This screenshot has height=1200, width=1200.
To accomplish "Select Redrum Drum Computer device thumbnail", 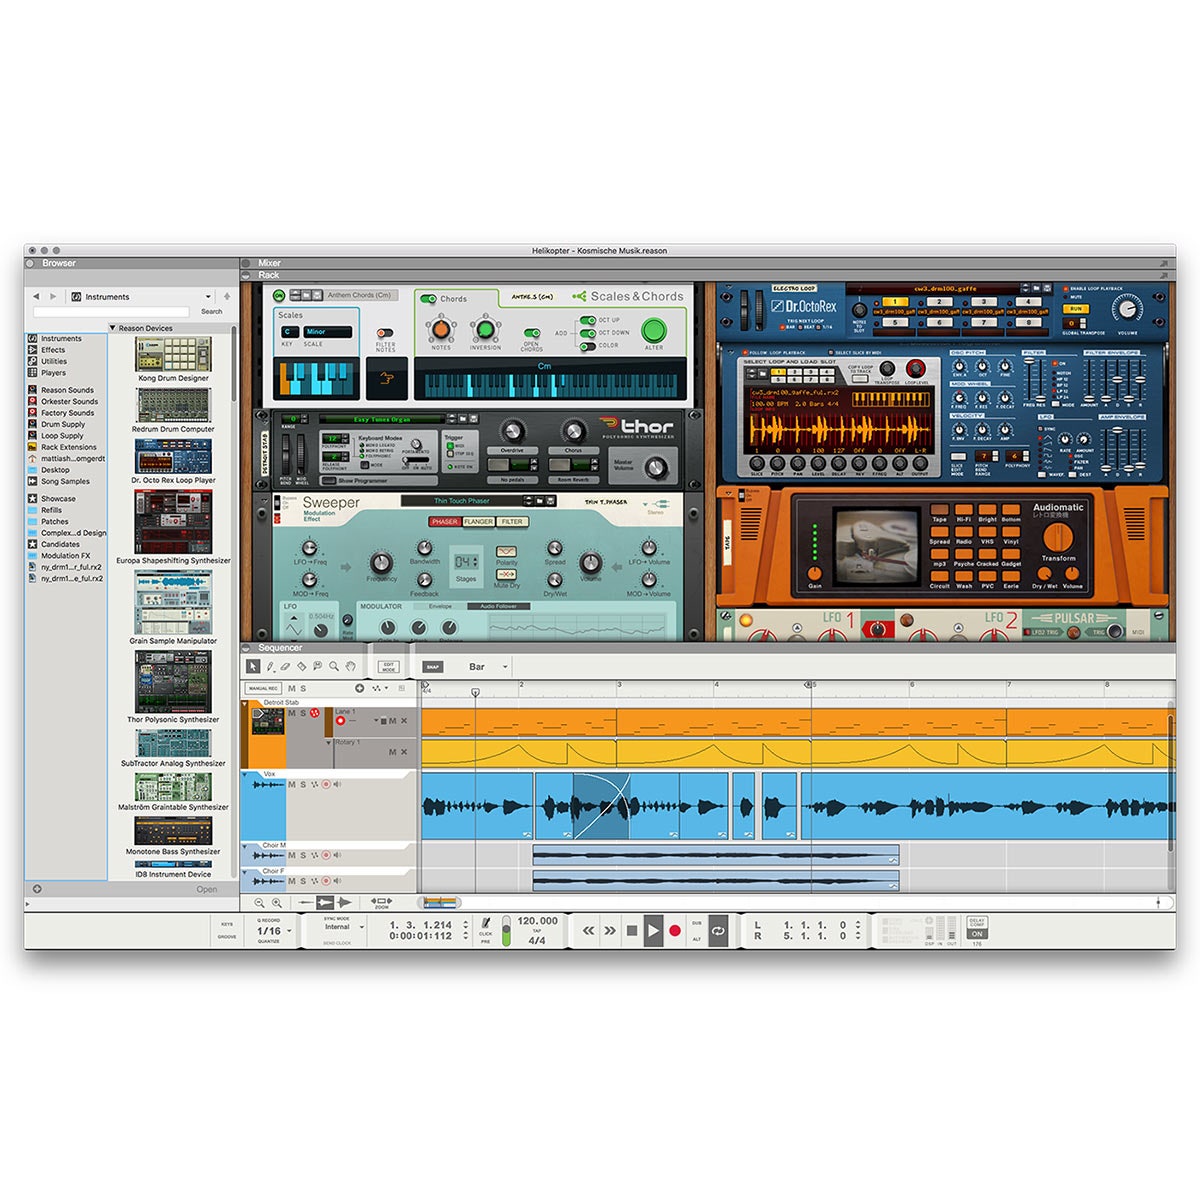I will coord(174,406).
